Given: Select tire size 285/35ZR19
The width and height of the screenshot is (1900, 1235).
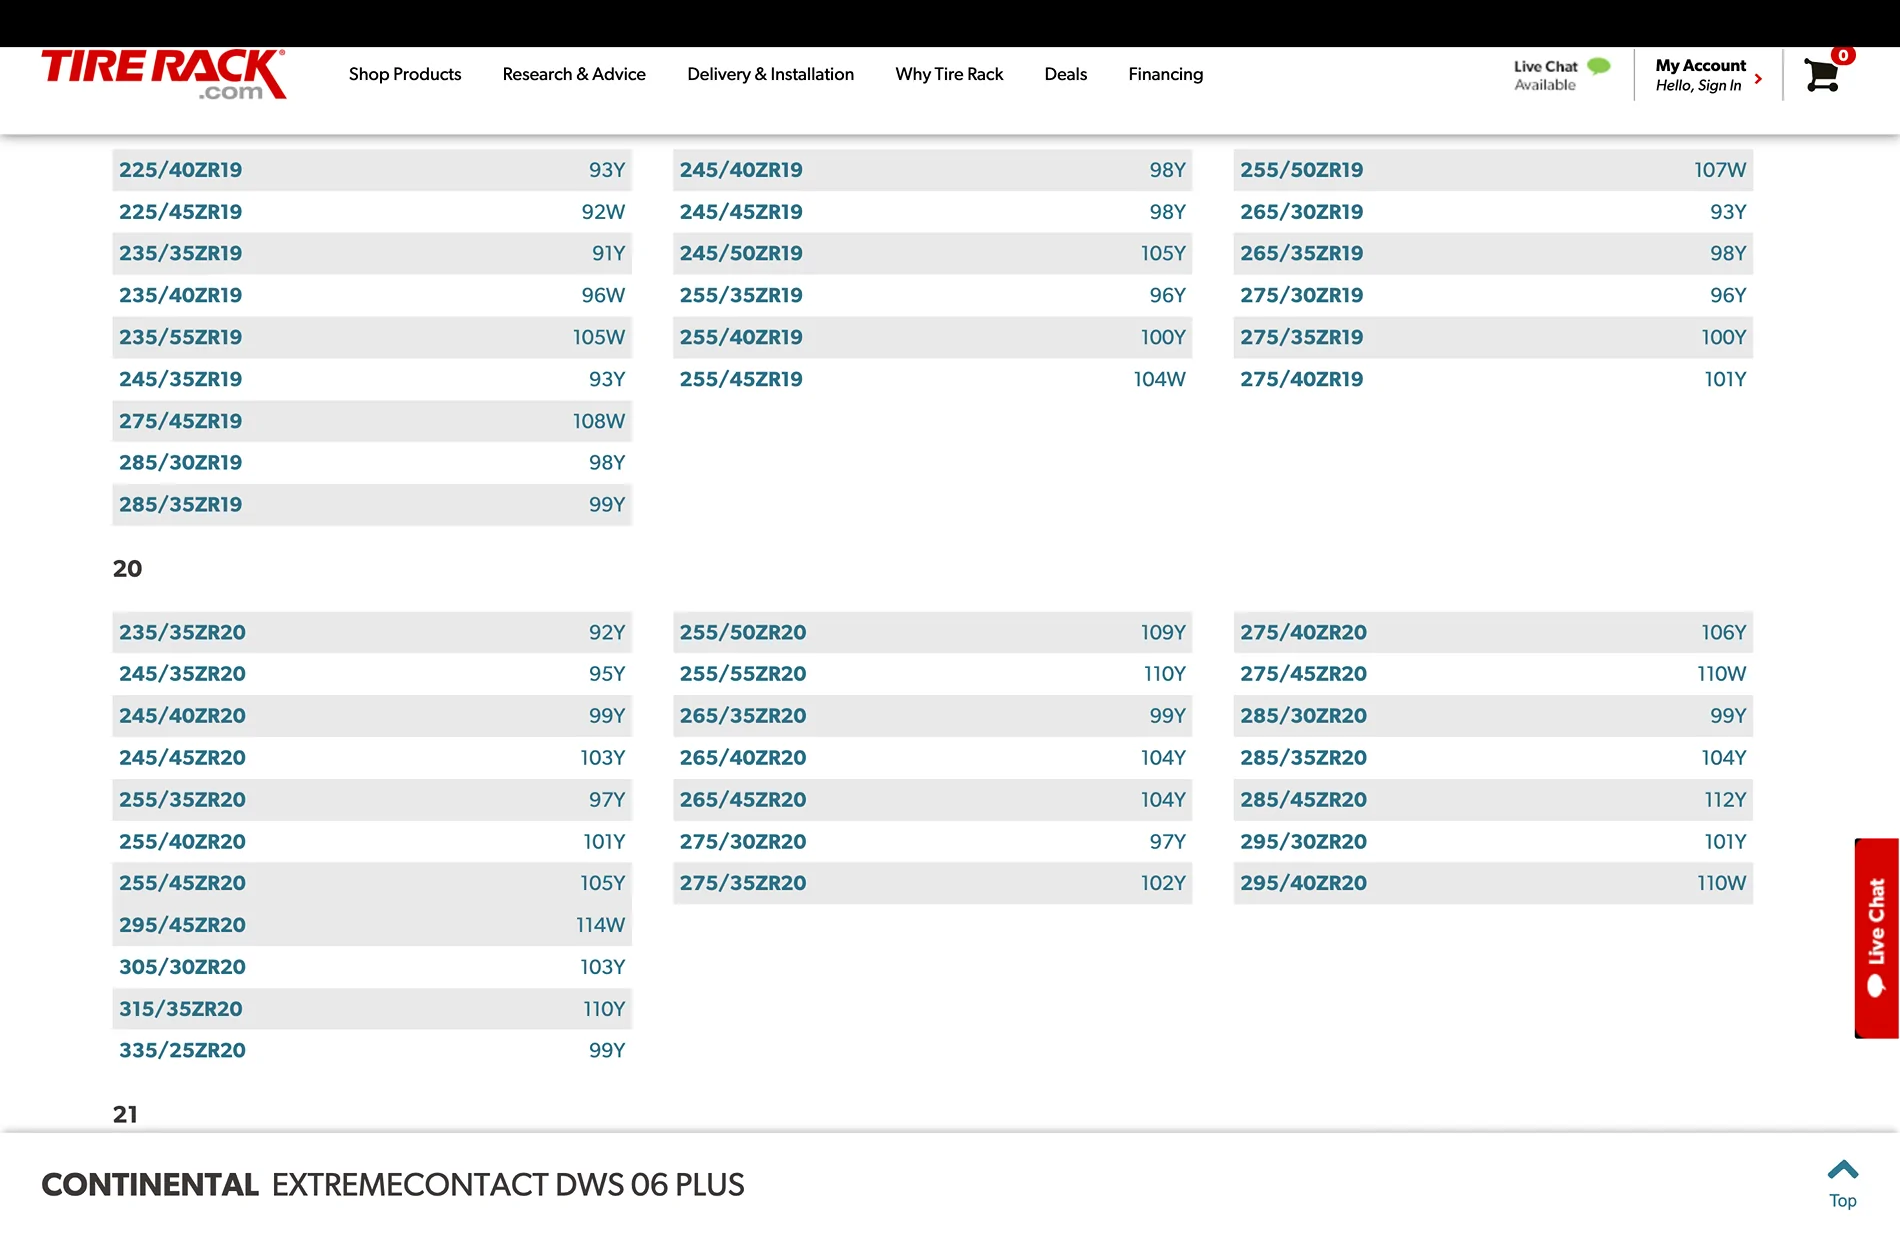Looking at the screenshot, I should coord(372,505).
